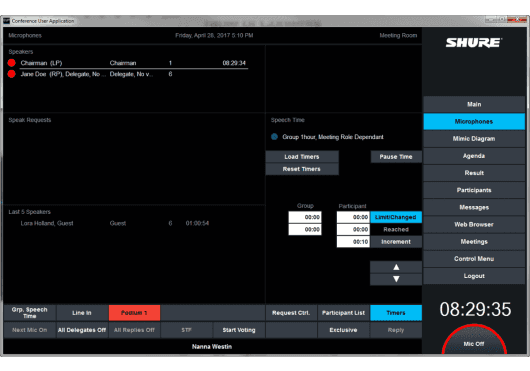
Task: Click the Start Voting button
Action: tap(239, 330)
